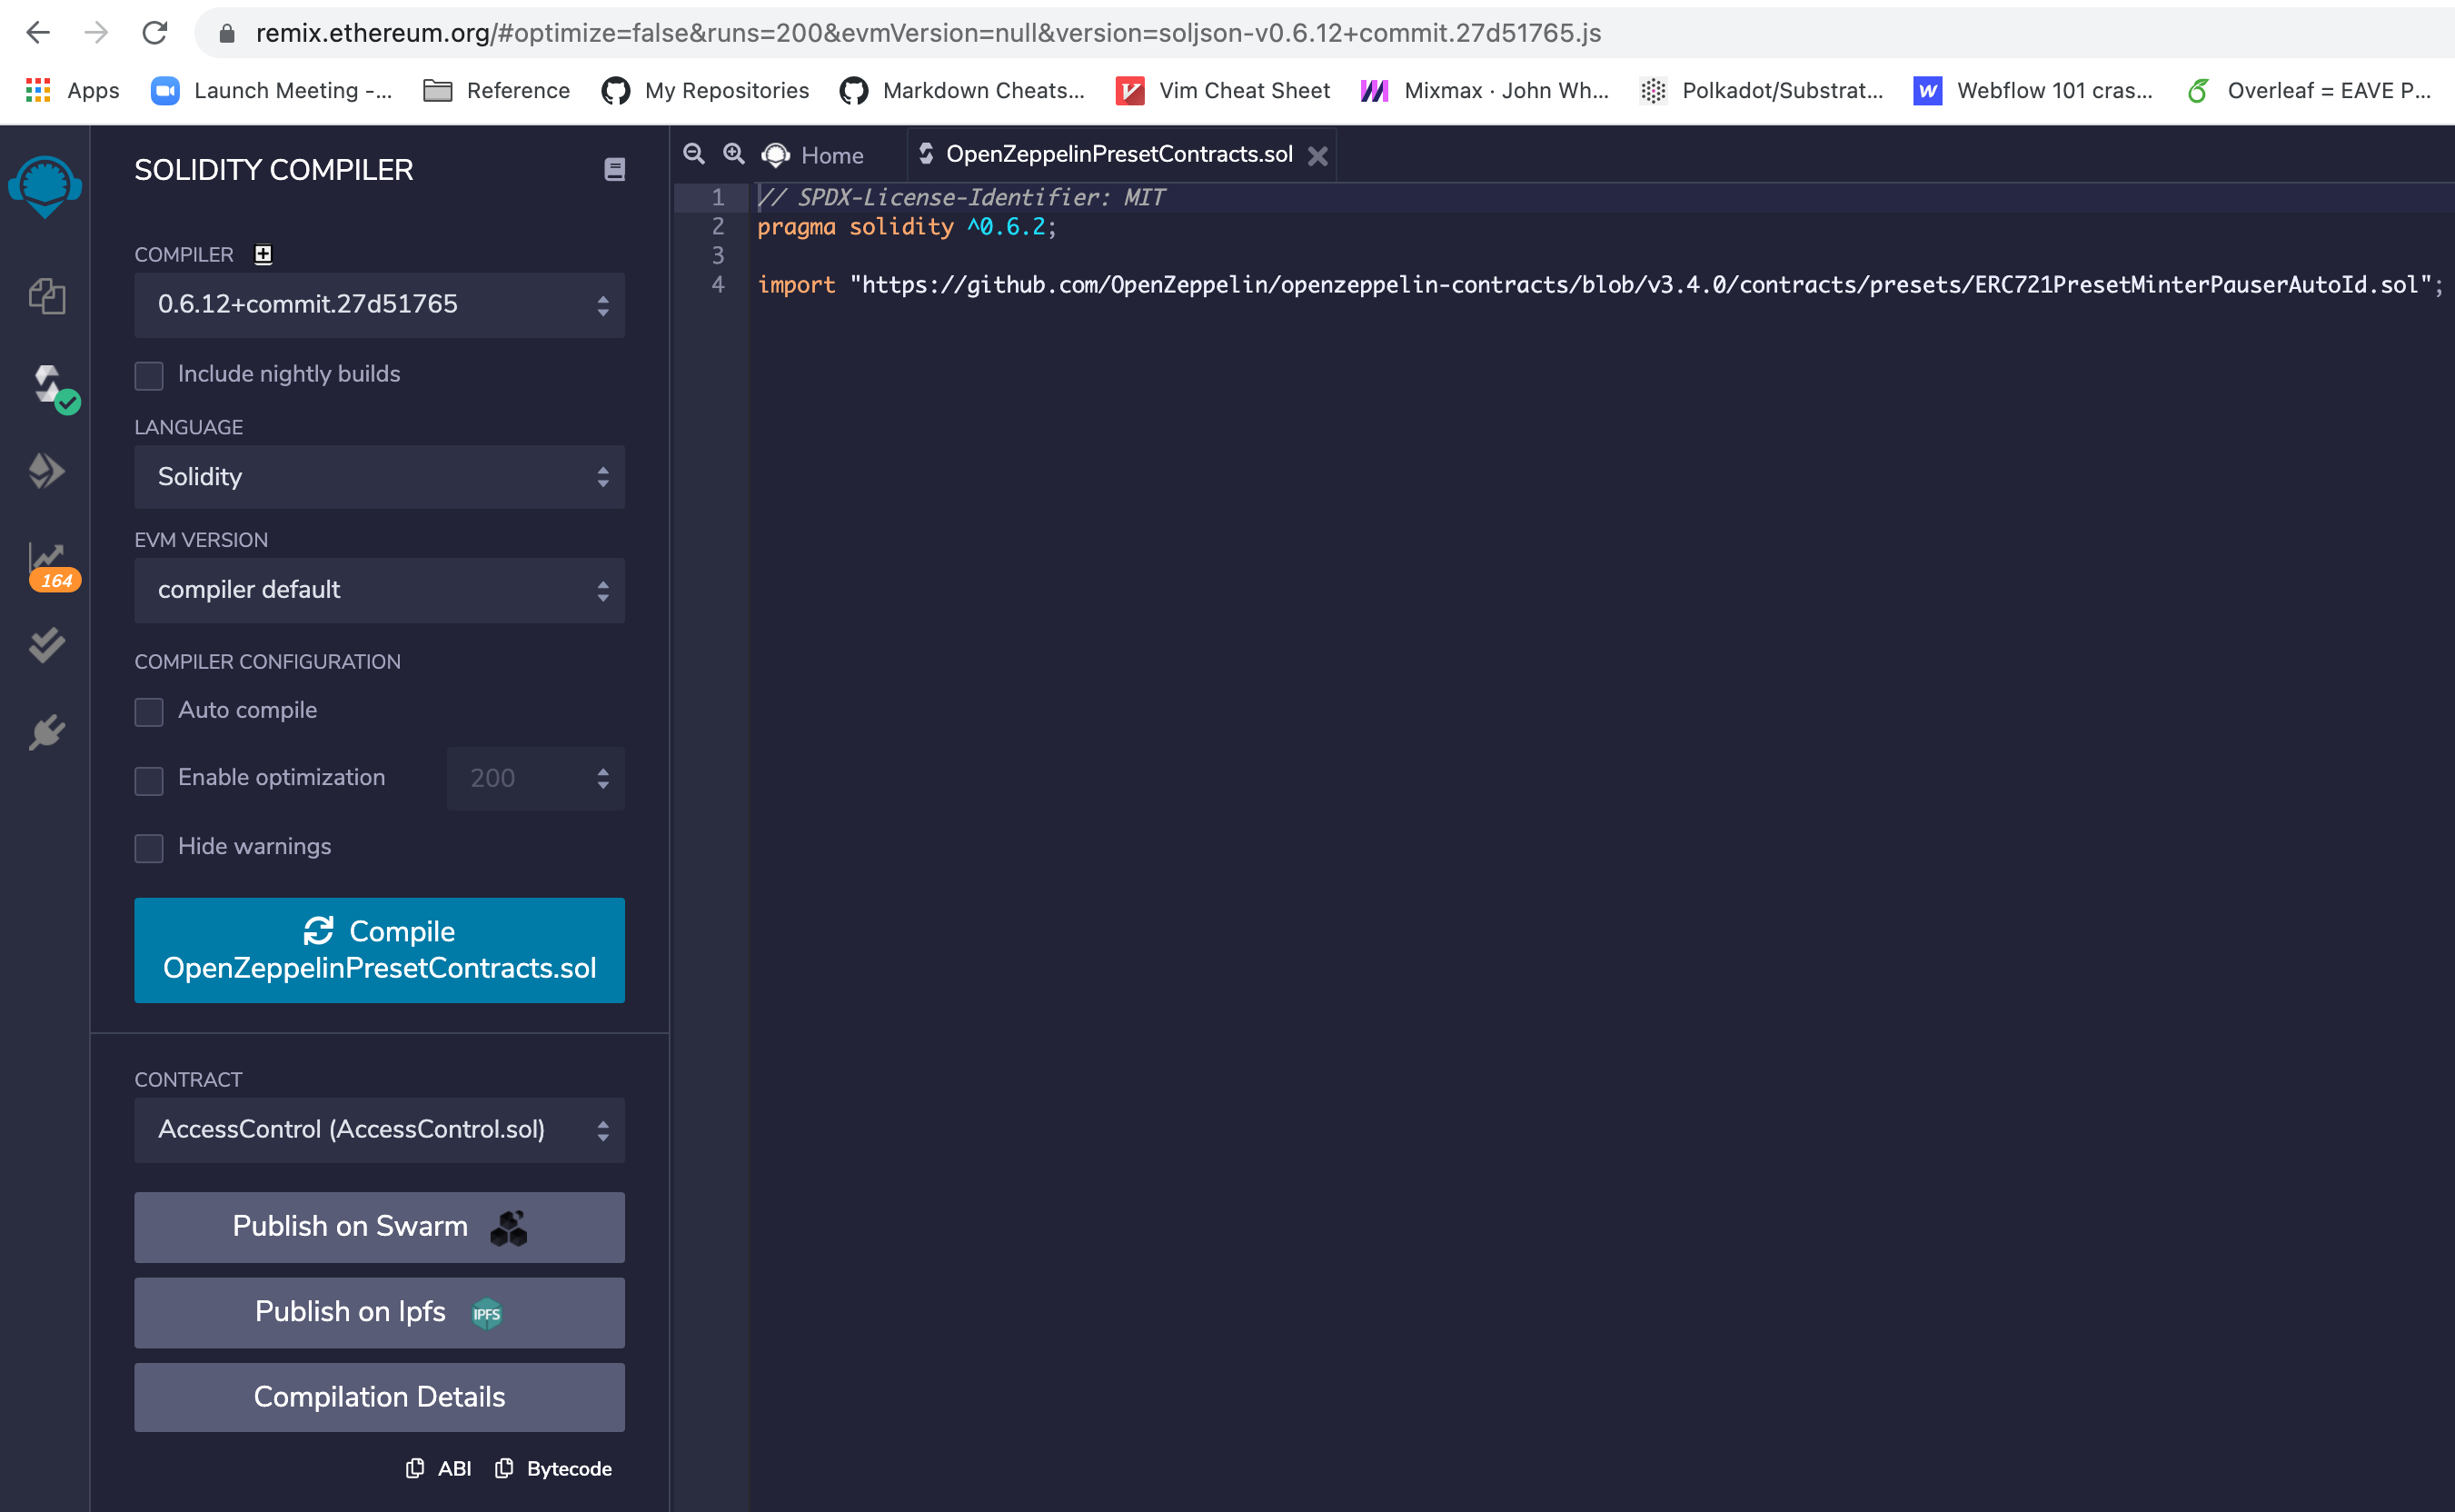Open the Markdown Cheatsheet bookmark
Viewport: 2455px width, 1512px height.
tap(962, 90)
